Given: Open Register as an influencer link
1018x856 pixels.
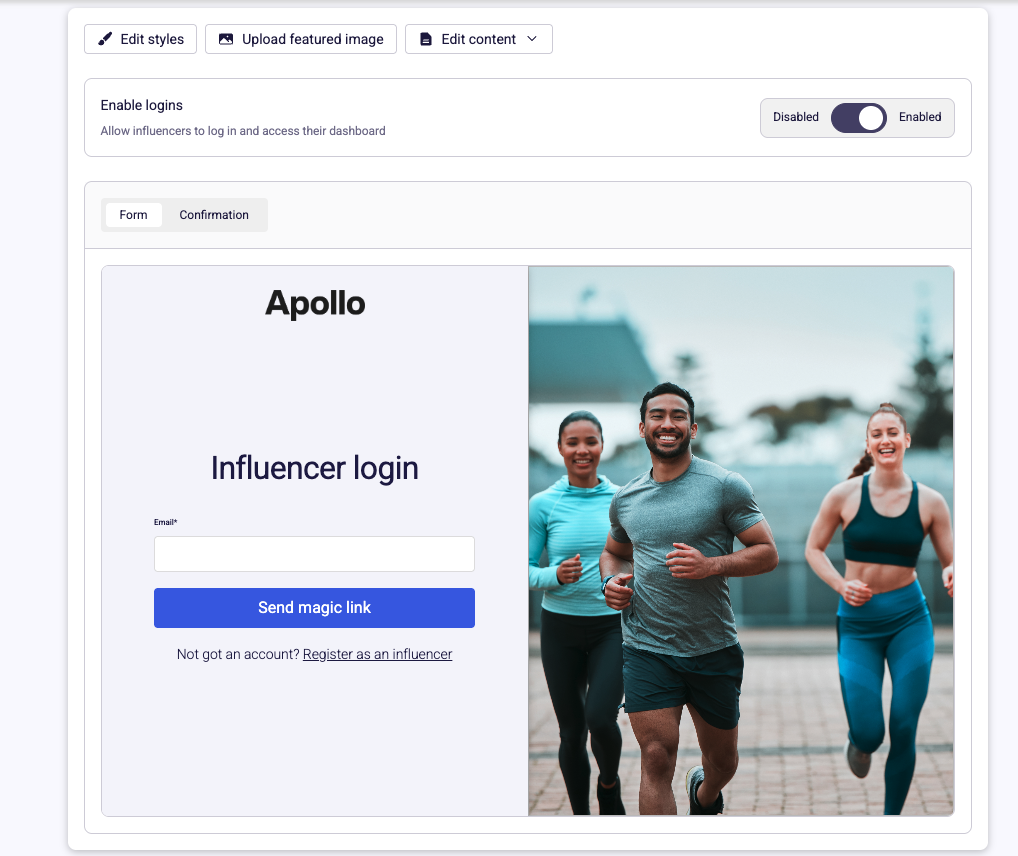Looking at the screenshot, I should pyautogui.click(x=377, y=654).
